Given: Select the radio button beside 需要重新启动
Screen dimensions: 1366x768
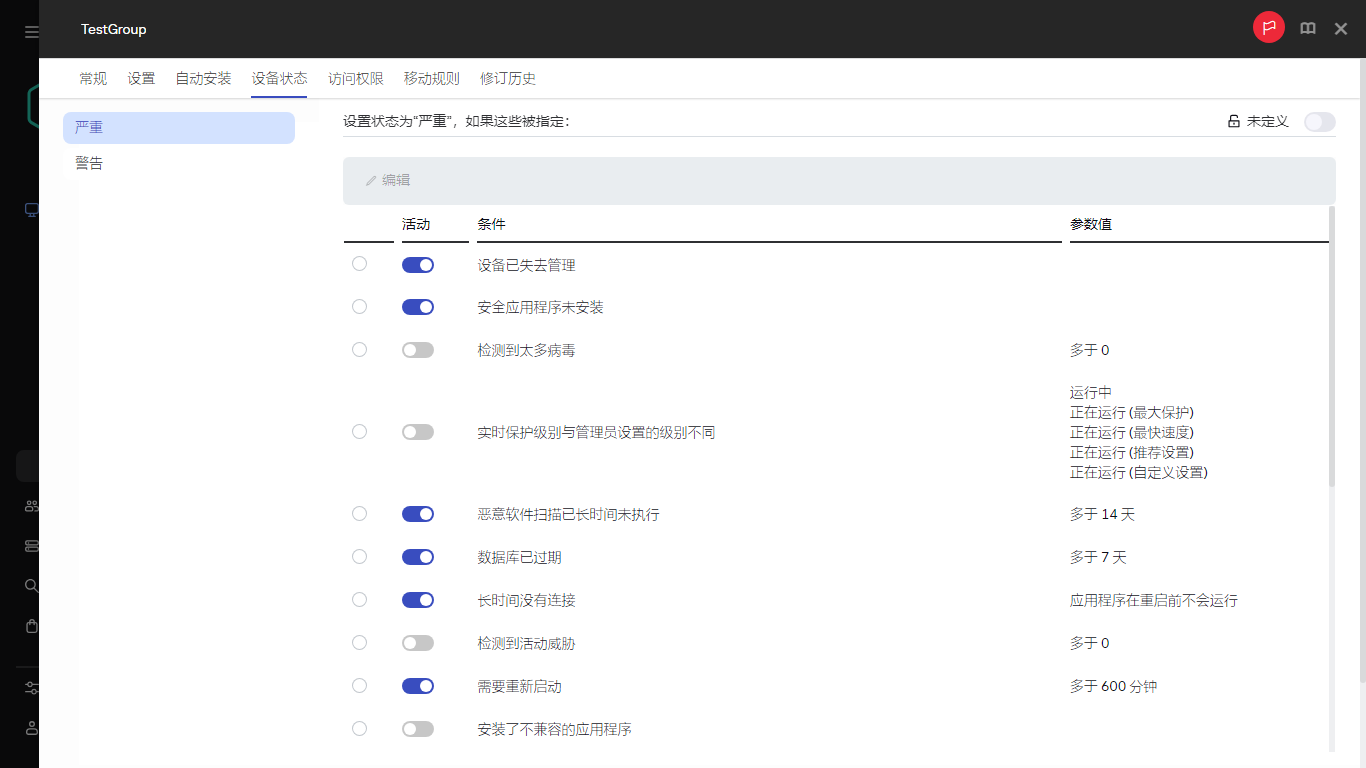Looking at the screenshot, I should click(359, 686).
